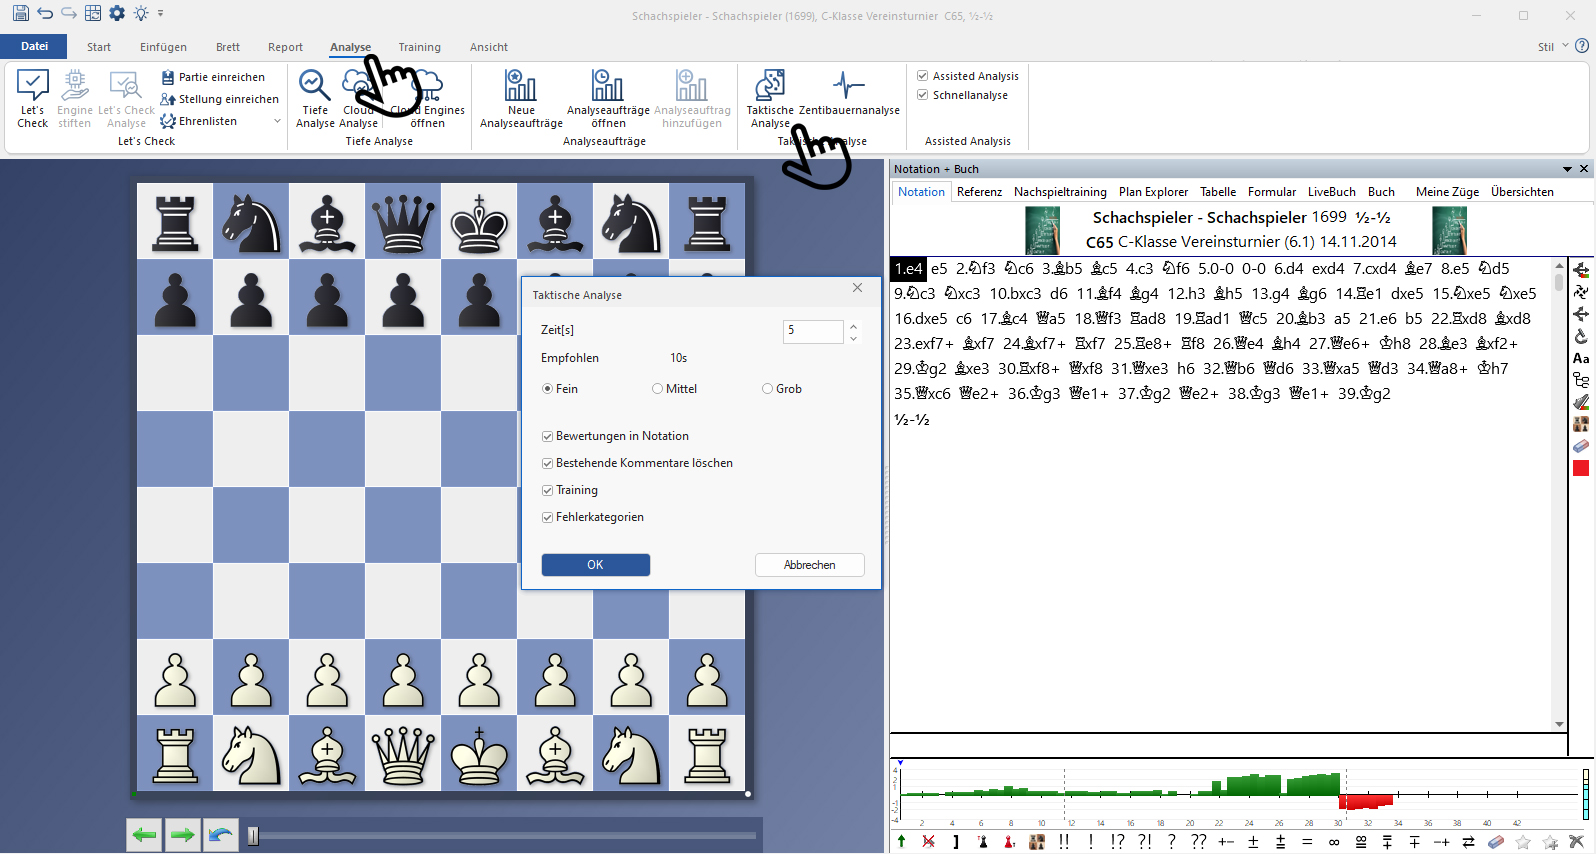Screen dimensions: 1596x854
Task: Click green back arrow below board
Action: click(x=145, y=835)
